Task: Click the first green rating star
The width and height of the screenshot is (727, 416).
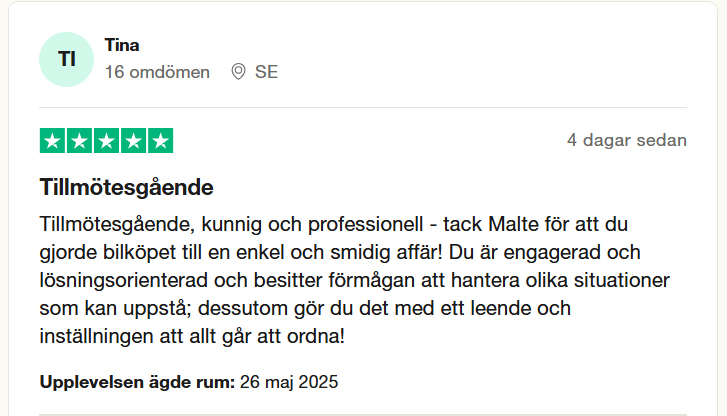Action: pos(52,141)
